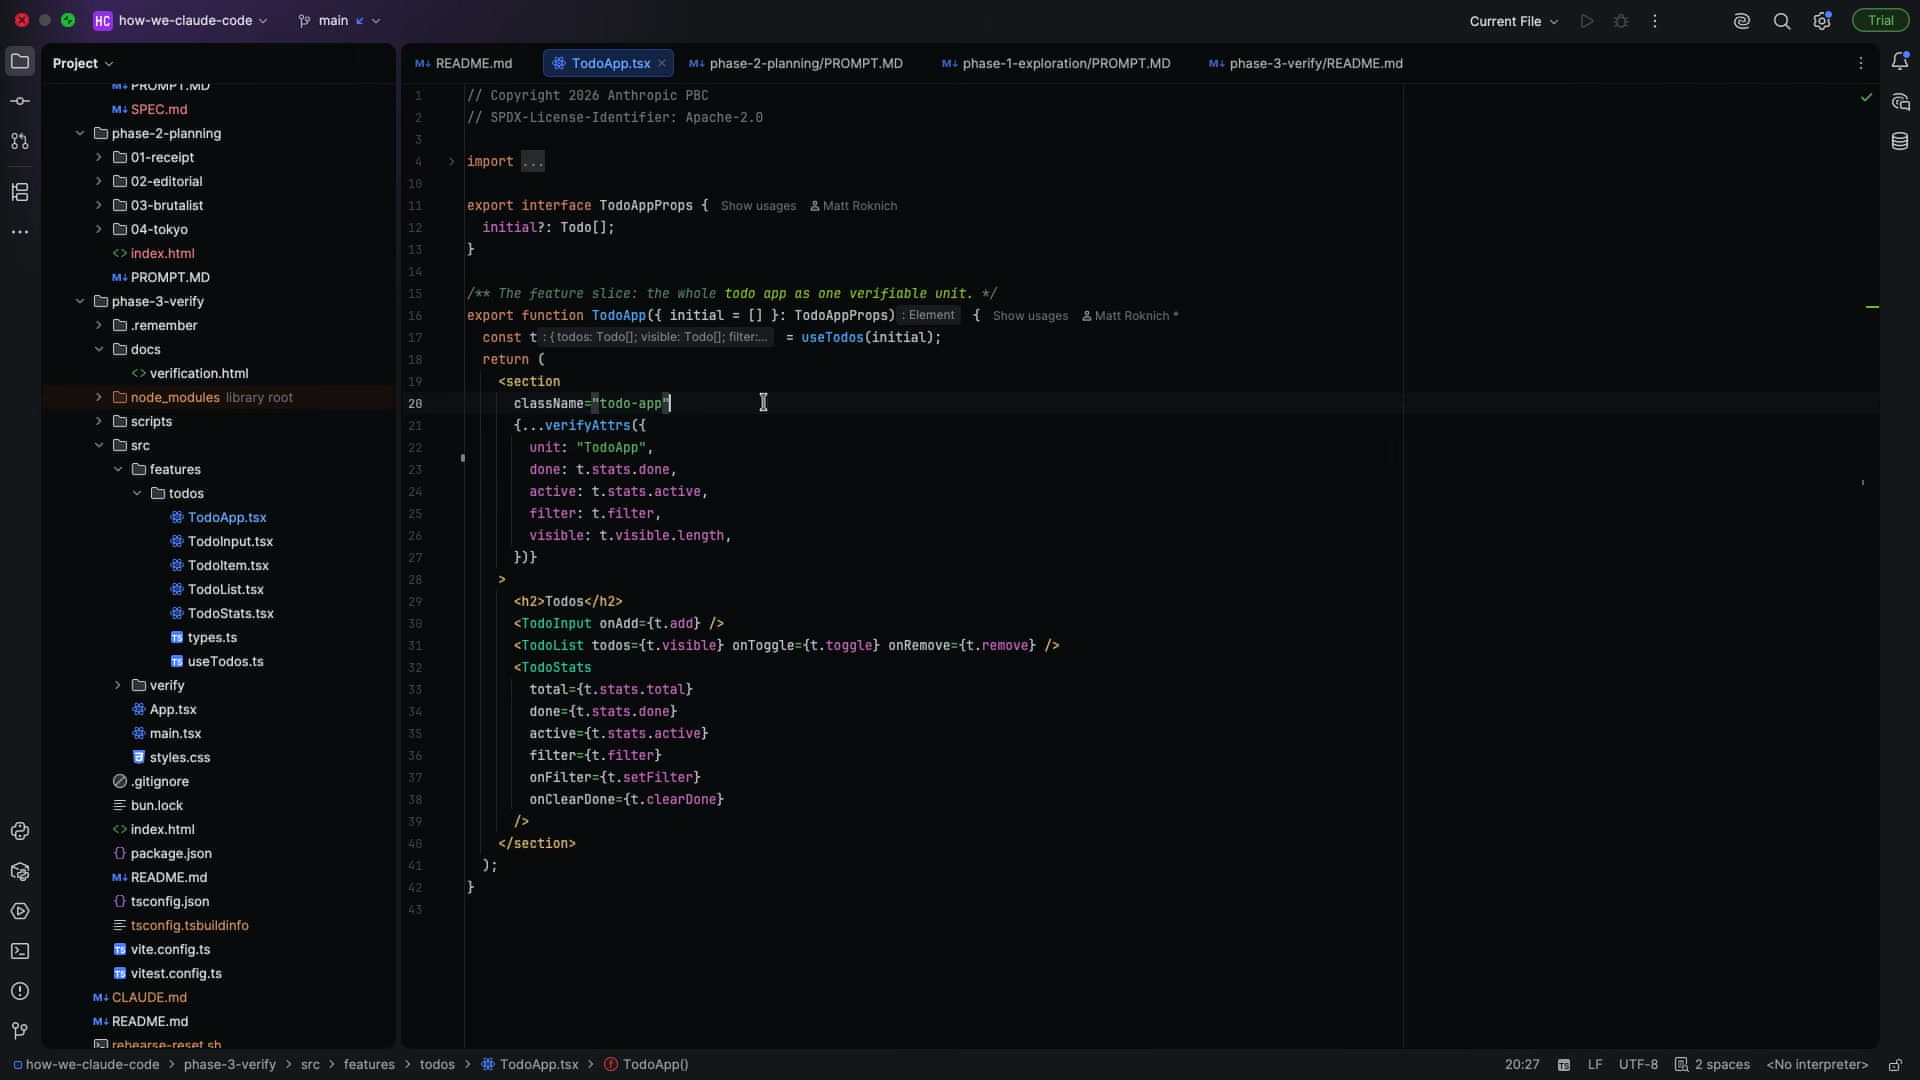Screen dimensions: 1920x1080
Task: Open the main branch dropdown
Action: click(x=339, y=21)
